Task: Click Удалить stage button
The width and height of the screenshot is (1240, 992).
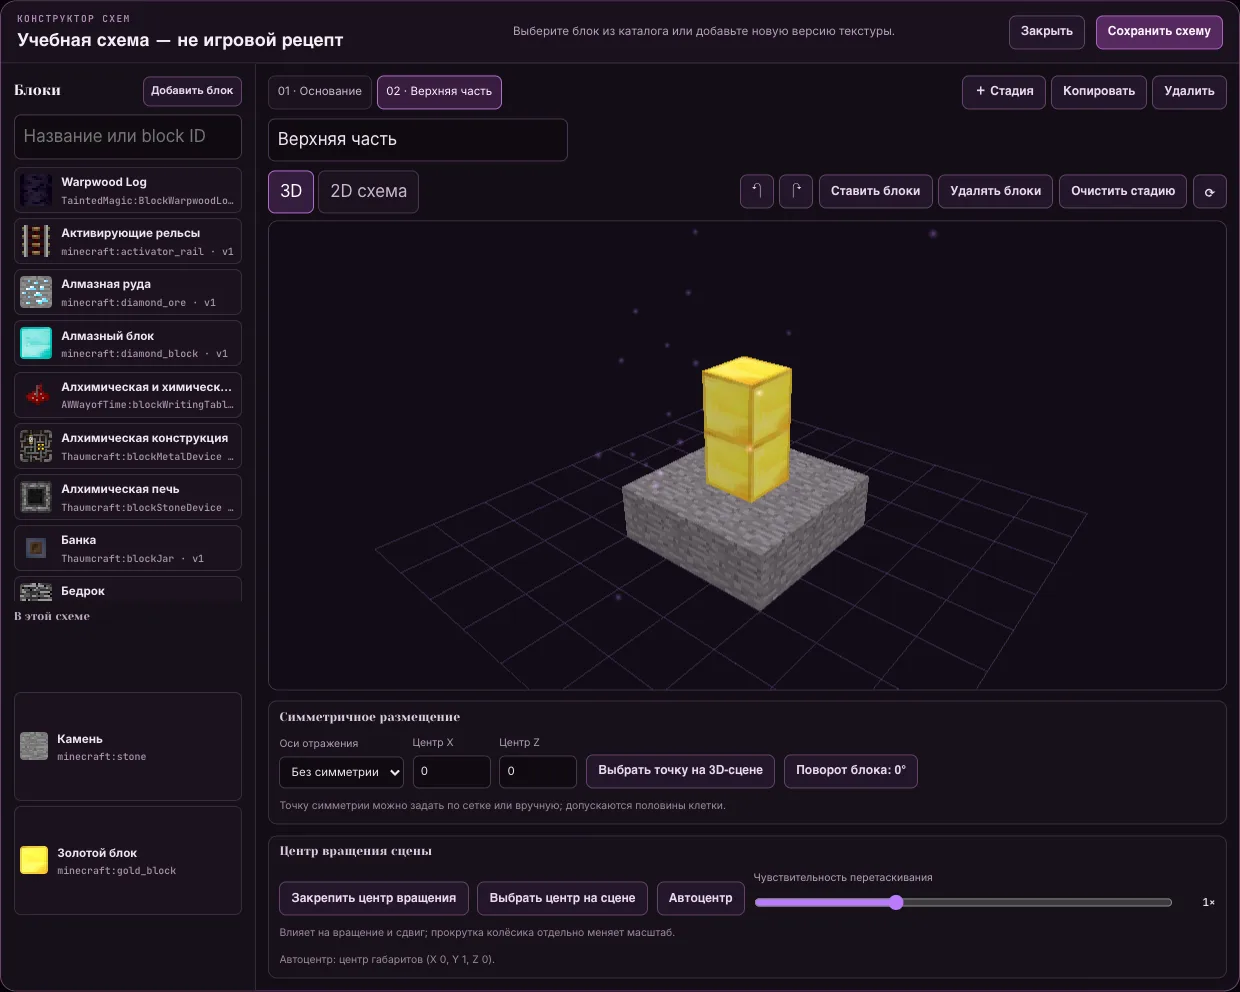Action: click(1189, 91)
